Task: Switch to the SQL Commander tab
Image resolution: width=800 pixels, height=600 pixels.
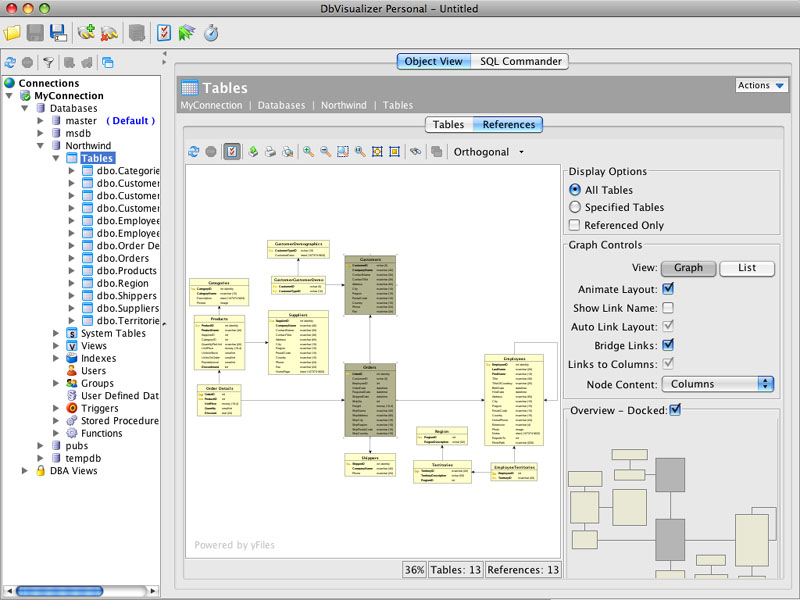Action: (520, 61)
